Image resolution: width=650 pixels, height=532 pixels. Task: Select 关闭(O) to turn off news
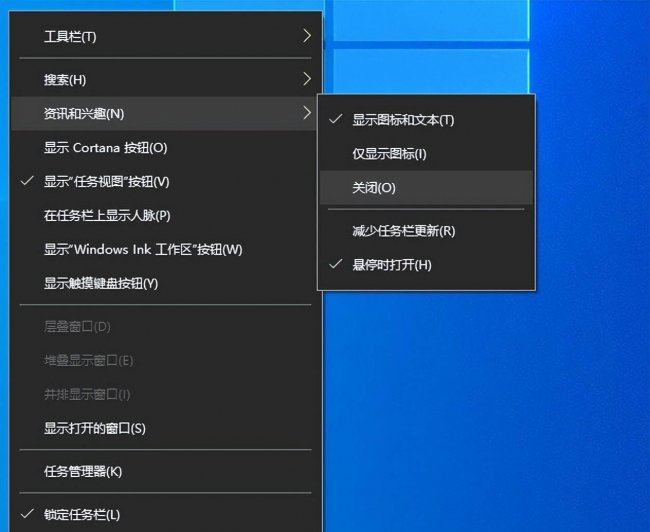426,188
